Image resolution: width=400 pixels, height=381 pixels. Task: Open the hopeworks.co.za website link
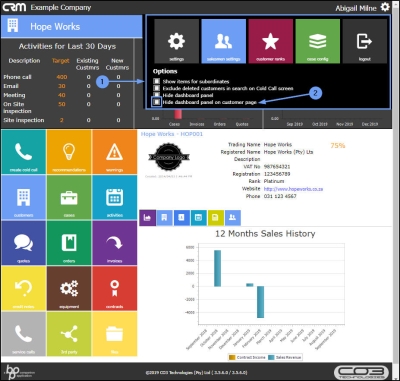click(x=293, y=189)
